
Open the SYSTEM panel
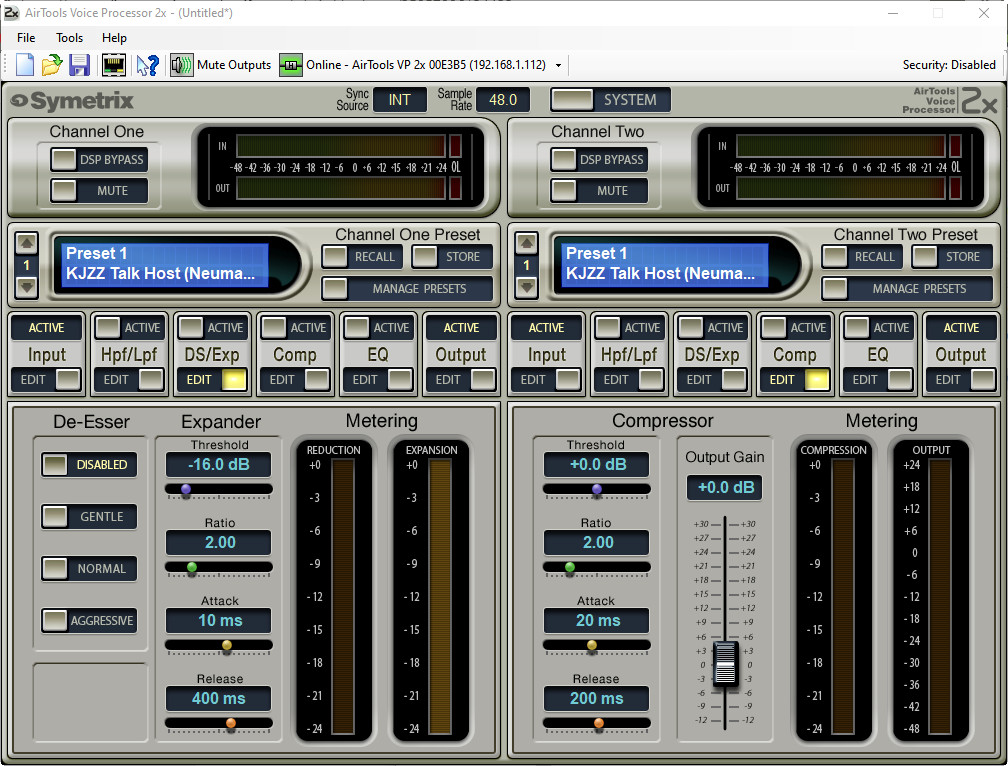point(609,100)
